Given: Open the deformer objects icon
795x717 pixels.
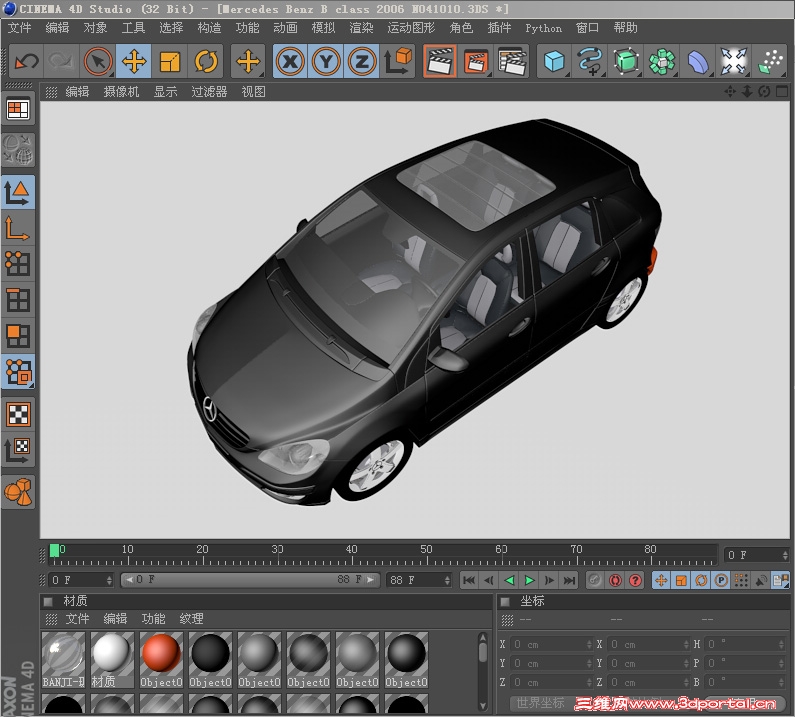Looking at the screenshot, I should click(698, 61).
